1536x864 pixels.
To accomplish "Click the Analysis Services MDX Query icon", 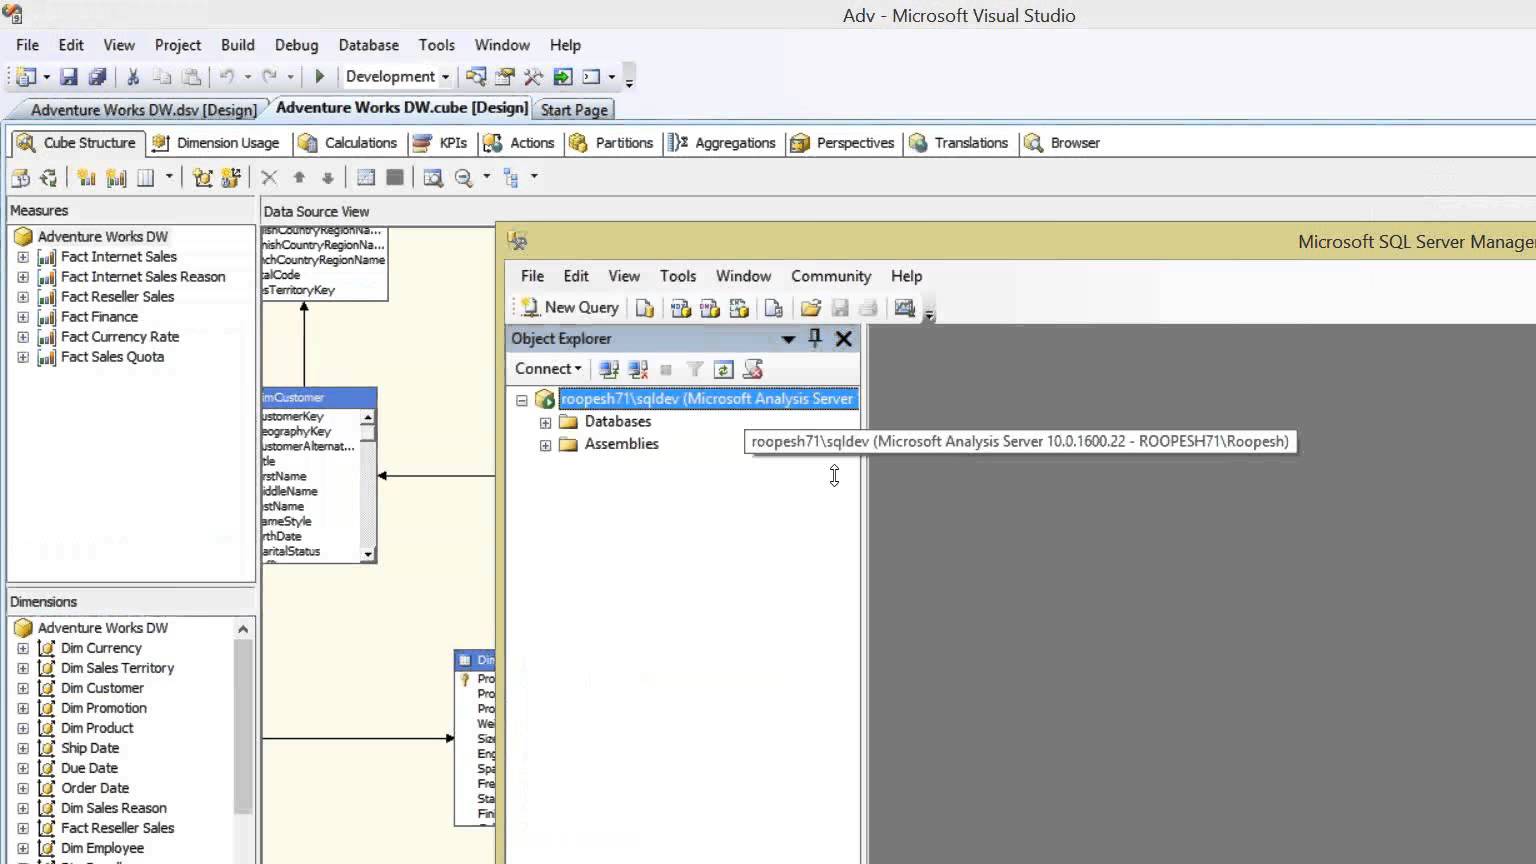I will pos(681,308).
